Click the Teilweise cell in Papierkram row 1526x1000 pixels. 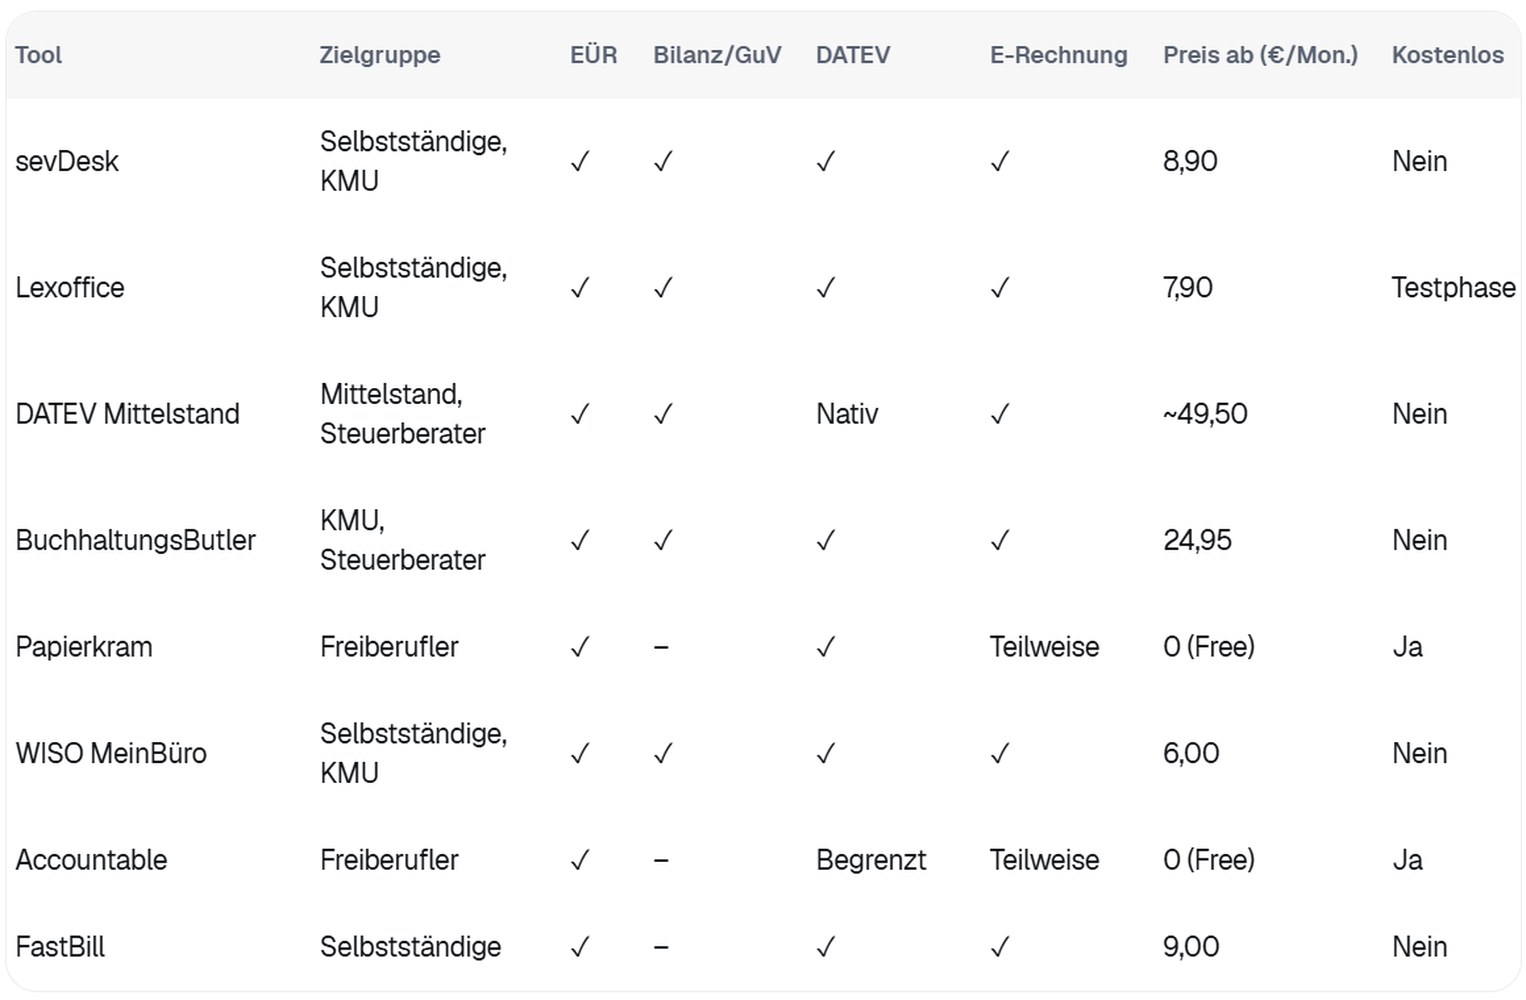1044,647
